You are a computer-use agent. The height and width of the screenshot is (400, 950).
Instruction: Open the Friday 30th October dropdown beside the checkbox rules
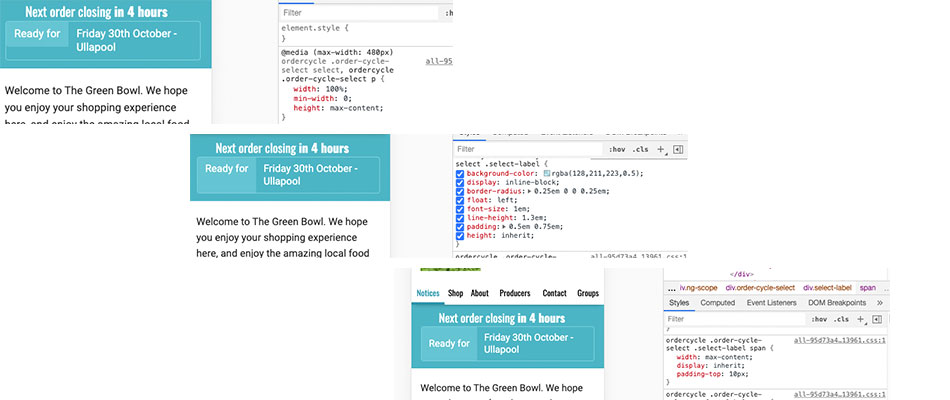pyautogui.click(x=317, y=175)
